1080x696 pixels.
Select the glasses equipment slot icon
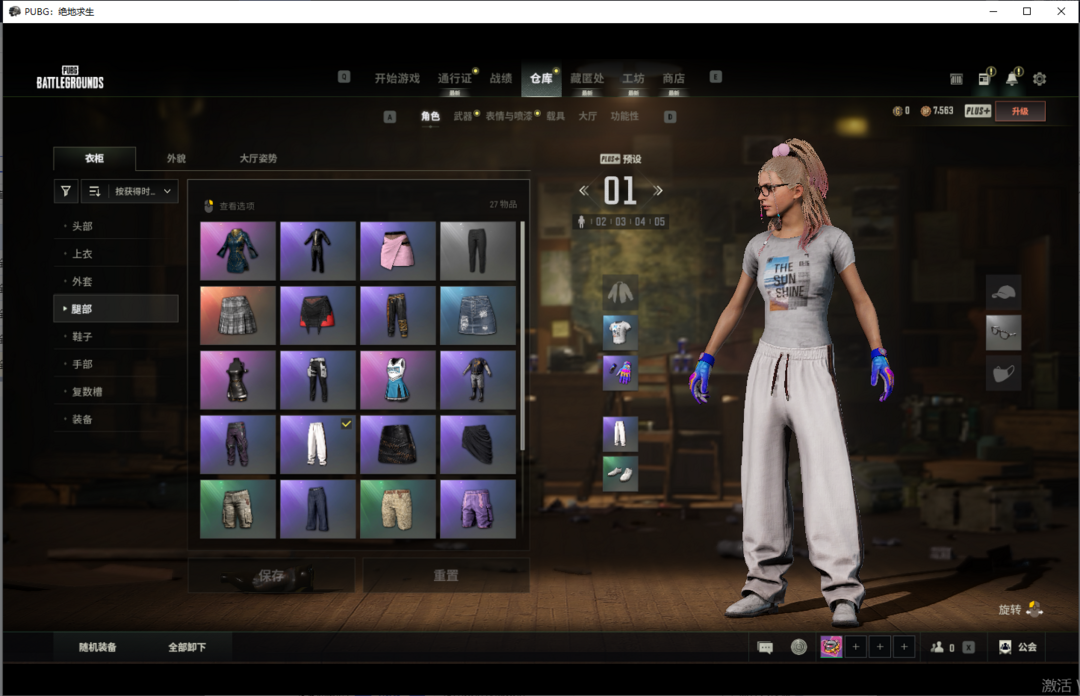pyautogui.click(x=1003, y=333)
